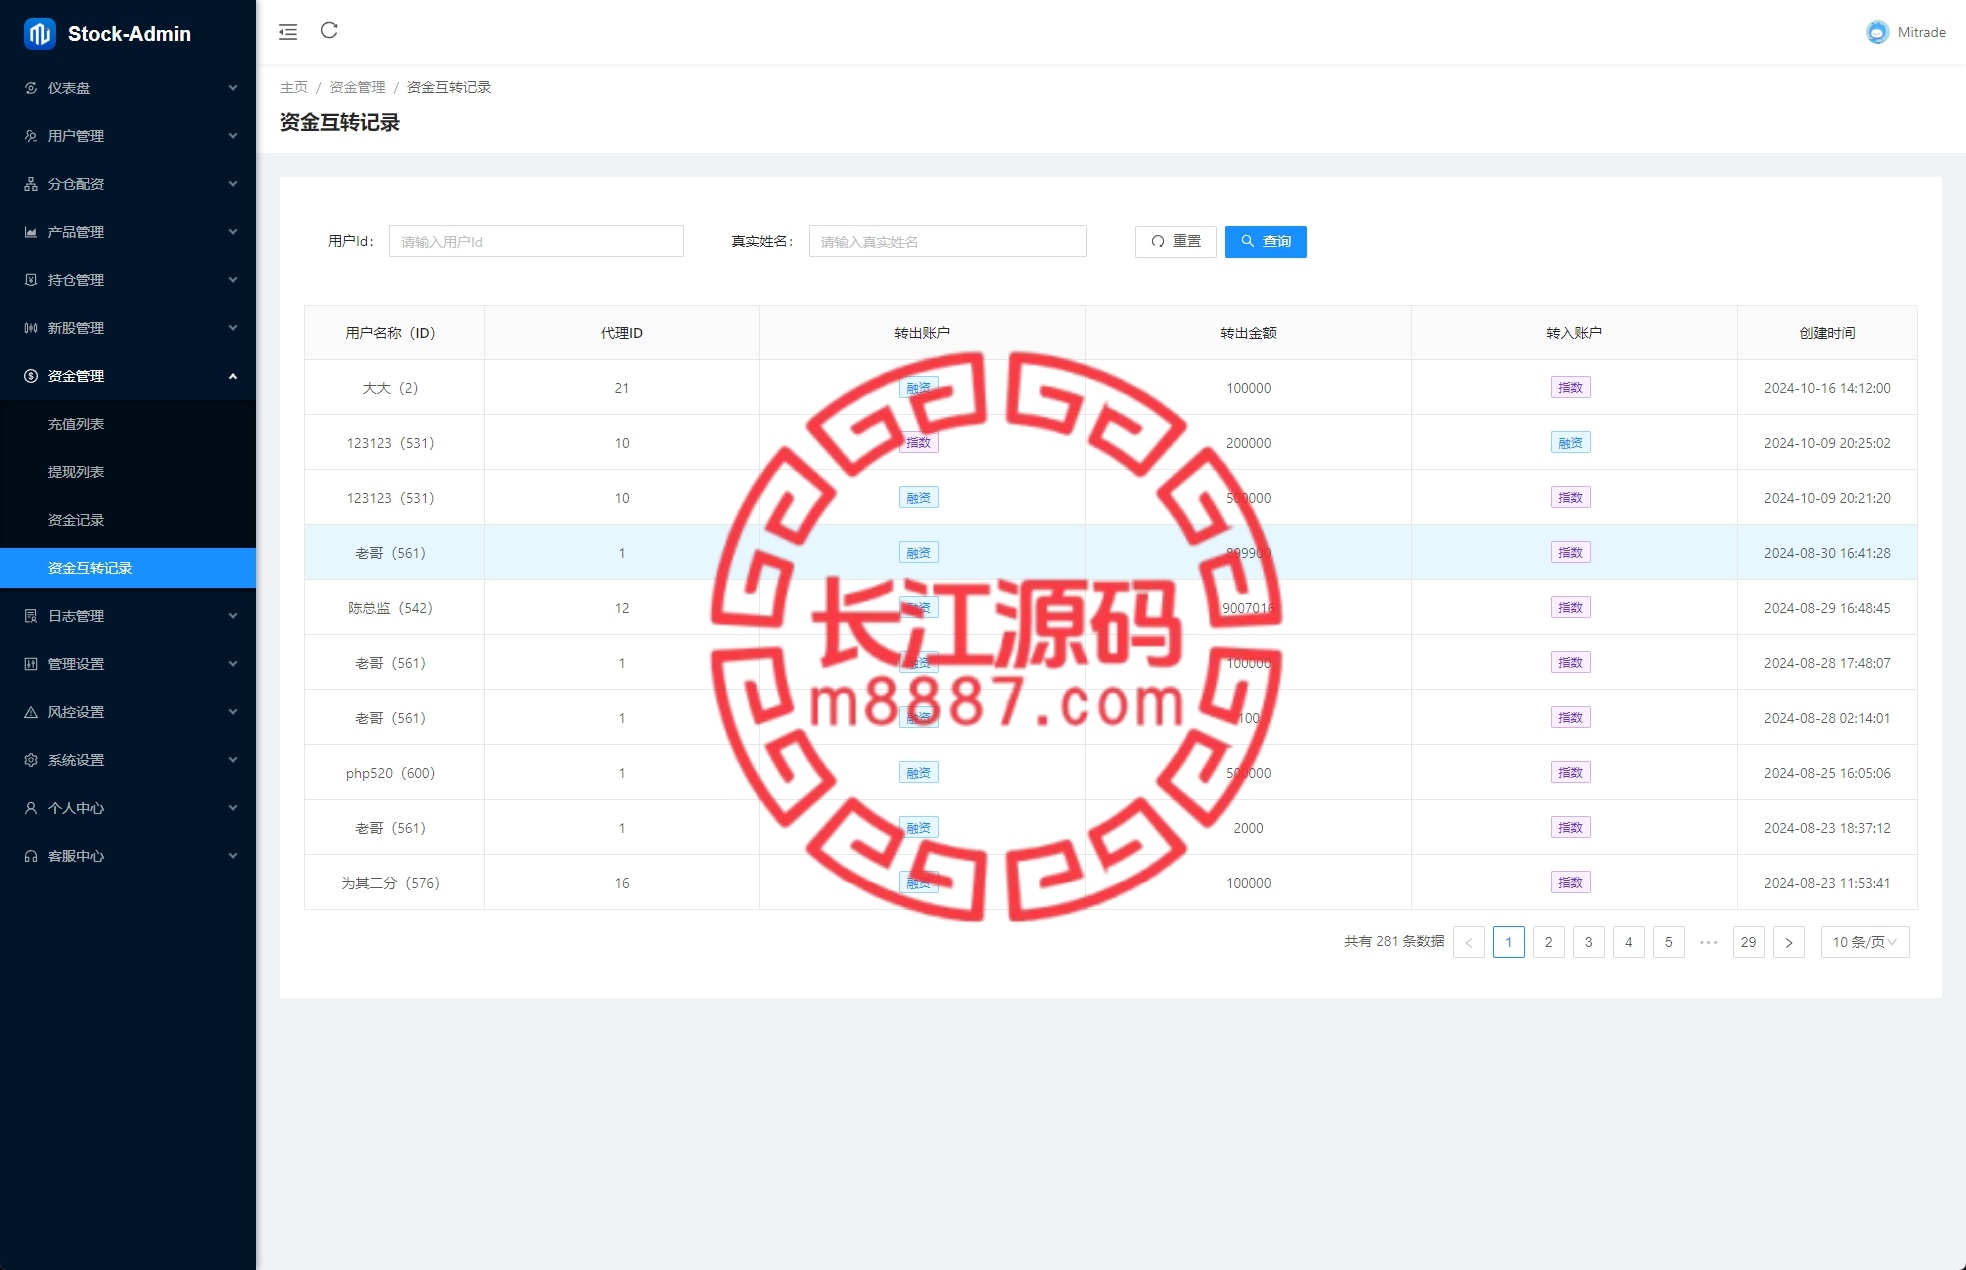Focus the 真实姓名 input field
Screen dimensions: 1966x1270
point(948,241)
